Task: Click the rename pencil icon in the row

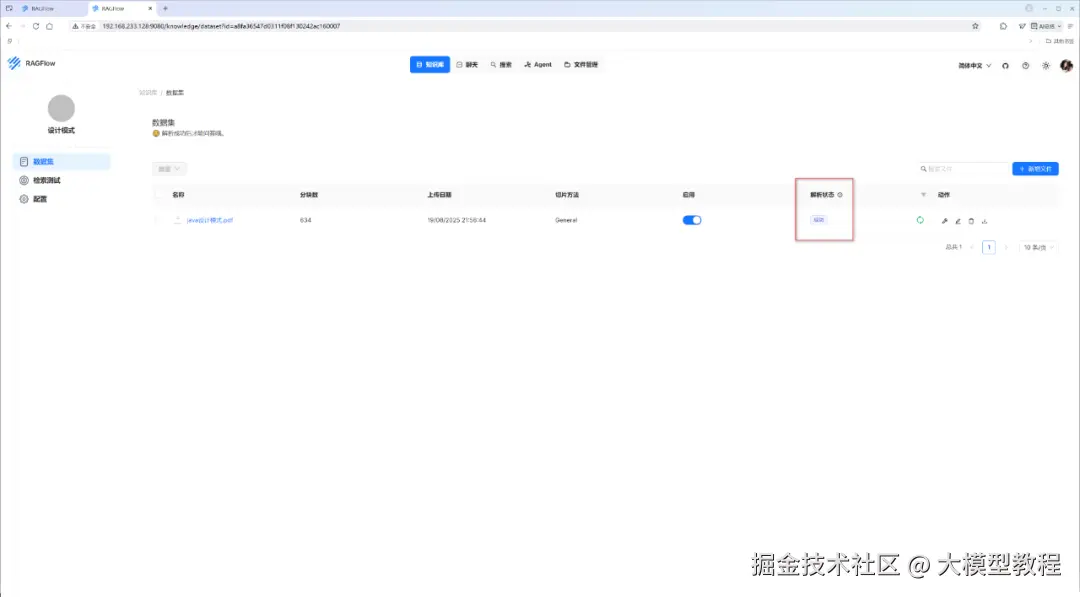Action: tap(957, 221)
